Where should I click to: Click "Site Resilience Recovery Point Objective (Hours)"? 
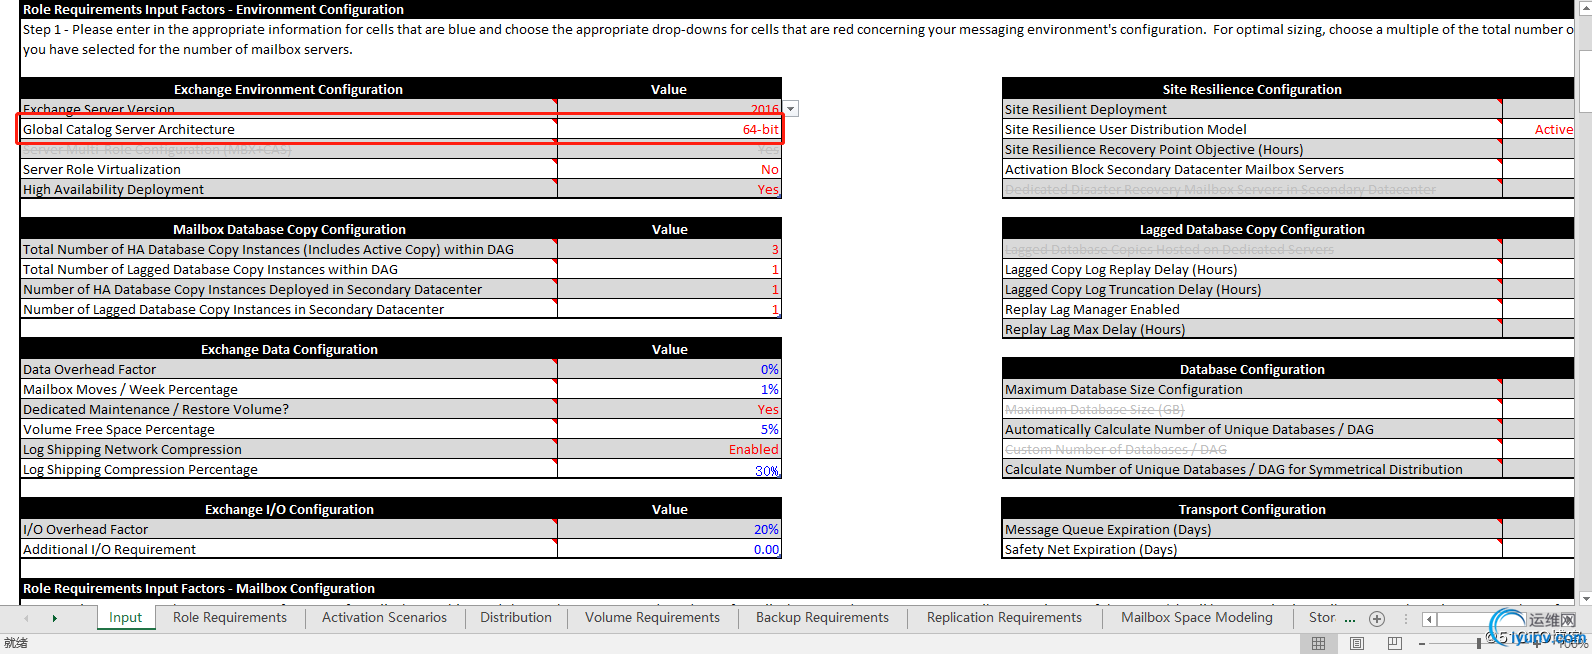coord(1154,149)
